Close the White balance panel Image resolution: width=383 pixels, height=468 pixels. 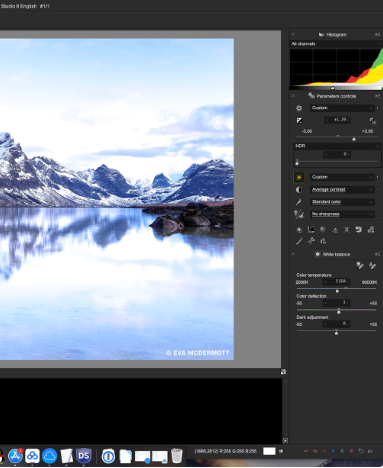(293, 254)
